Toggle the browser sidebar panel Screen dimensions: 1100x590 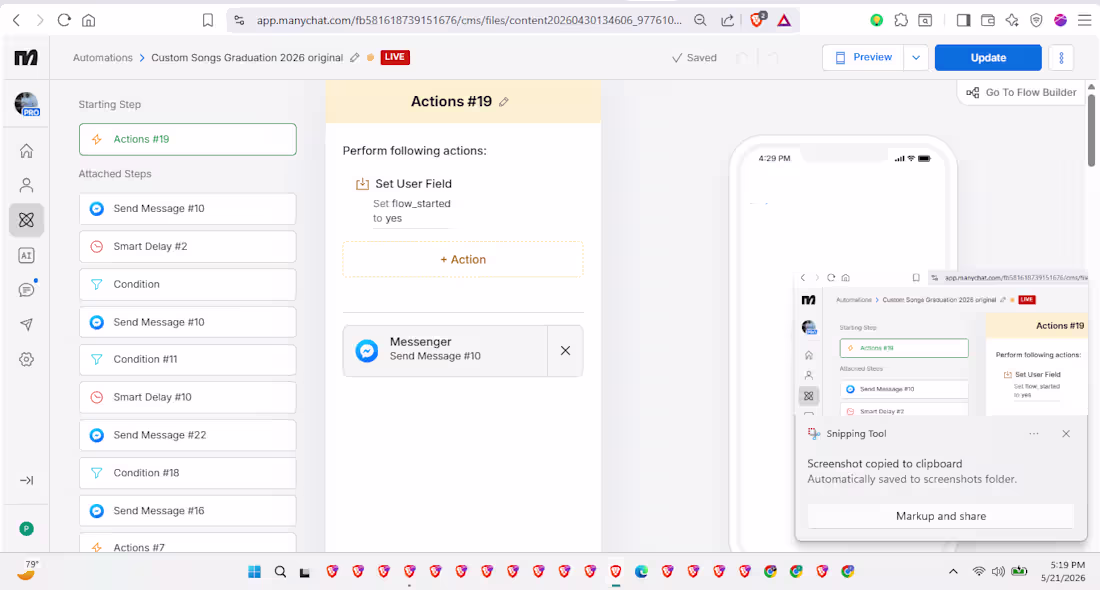click(963, 20)
